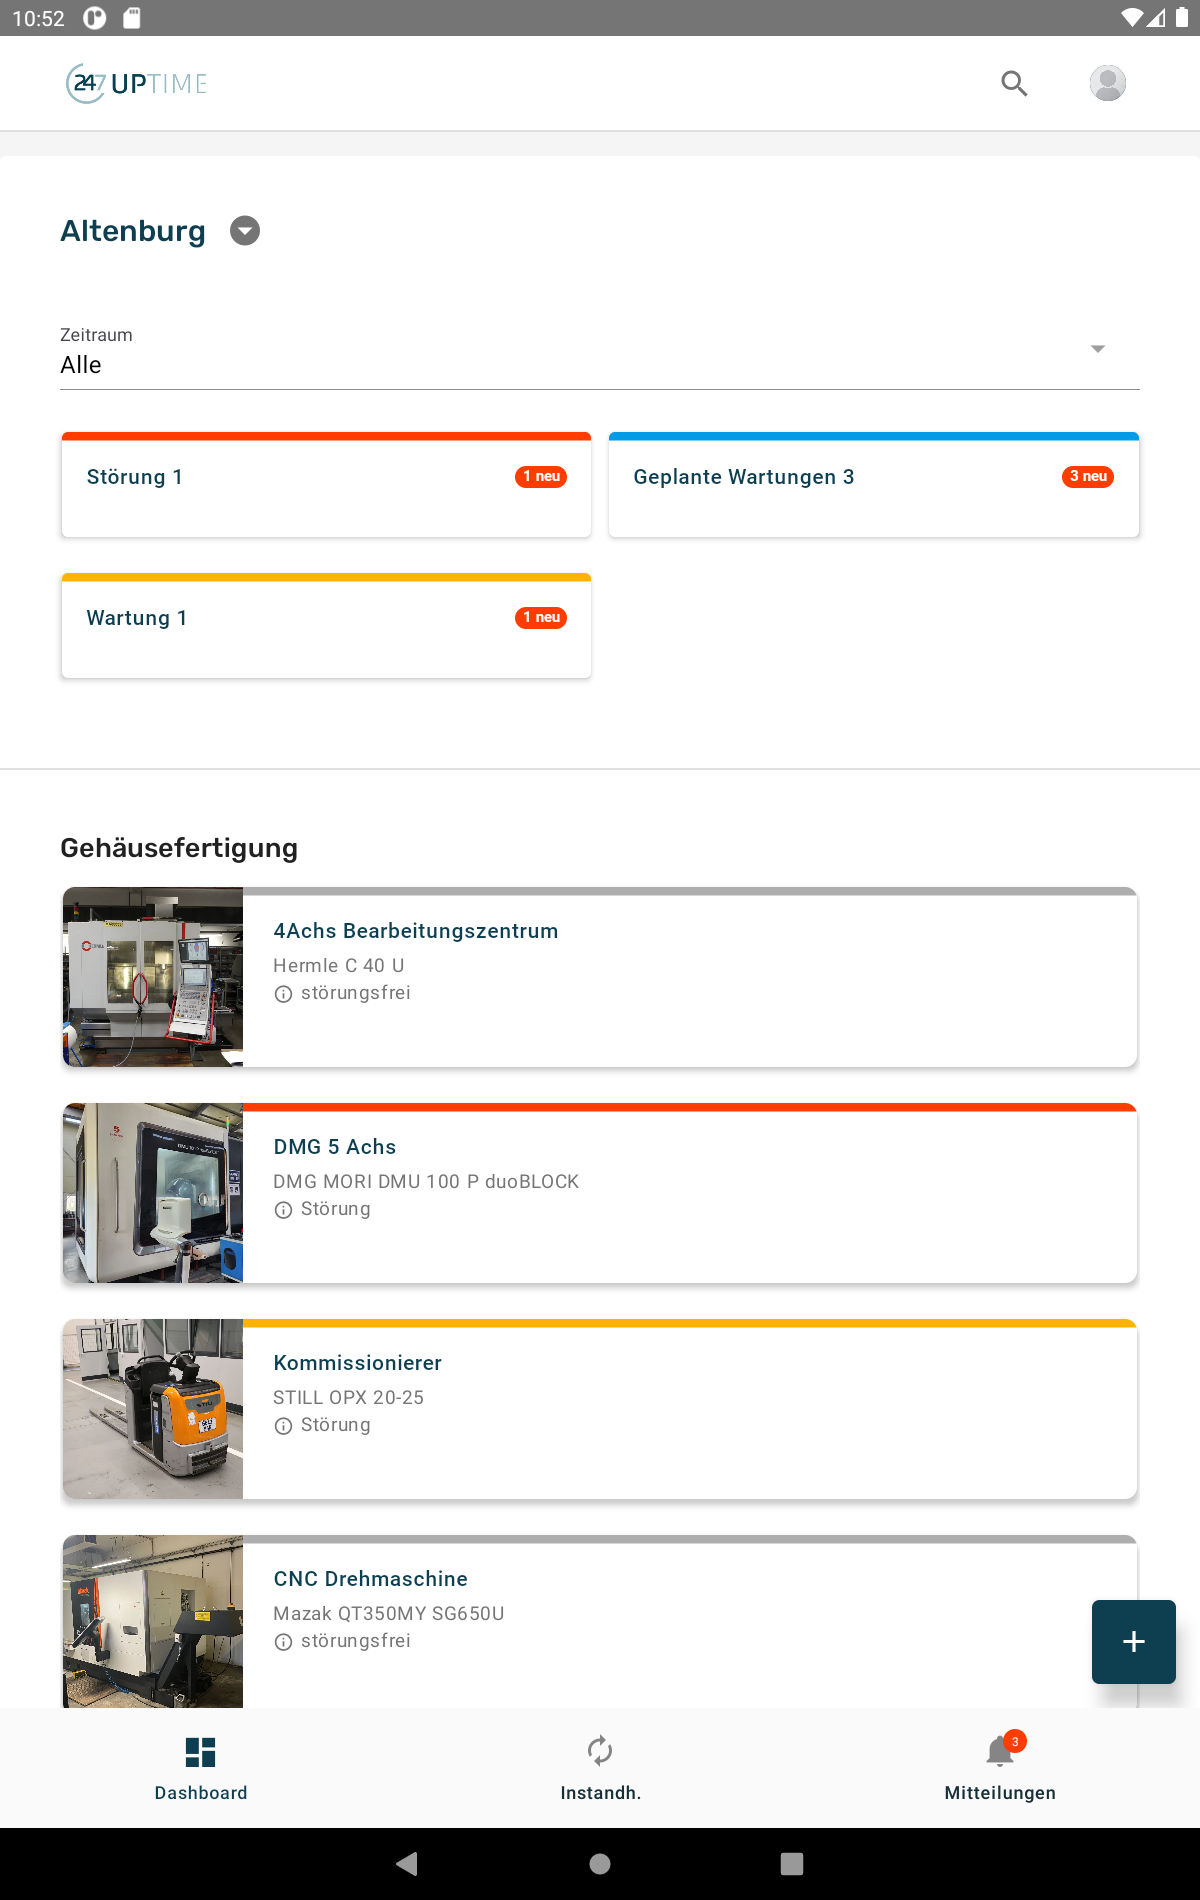This screenshot has height=1900, width=1200.
Task: Tap the Instandh. refresh icon
Action: click(x=600, y=1751)
